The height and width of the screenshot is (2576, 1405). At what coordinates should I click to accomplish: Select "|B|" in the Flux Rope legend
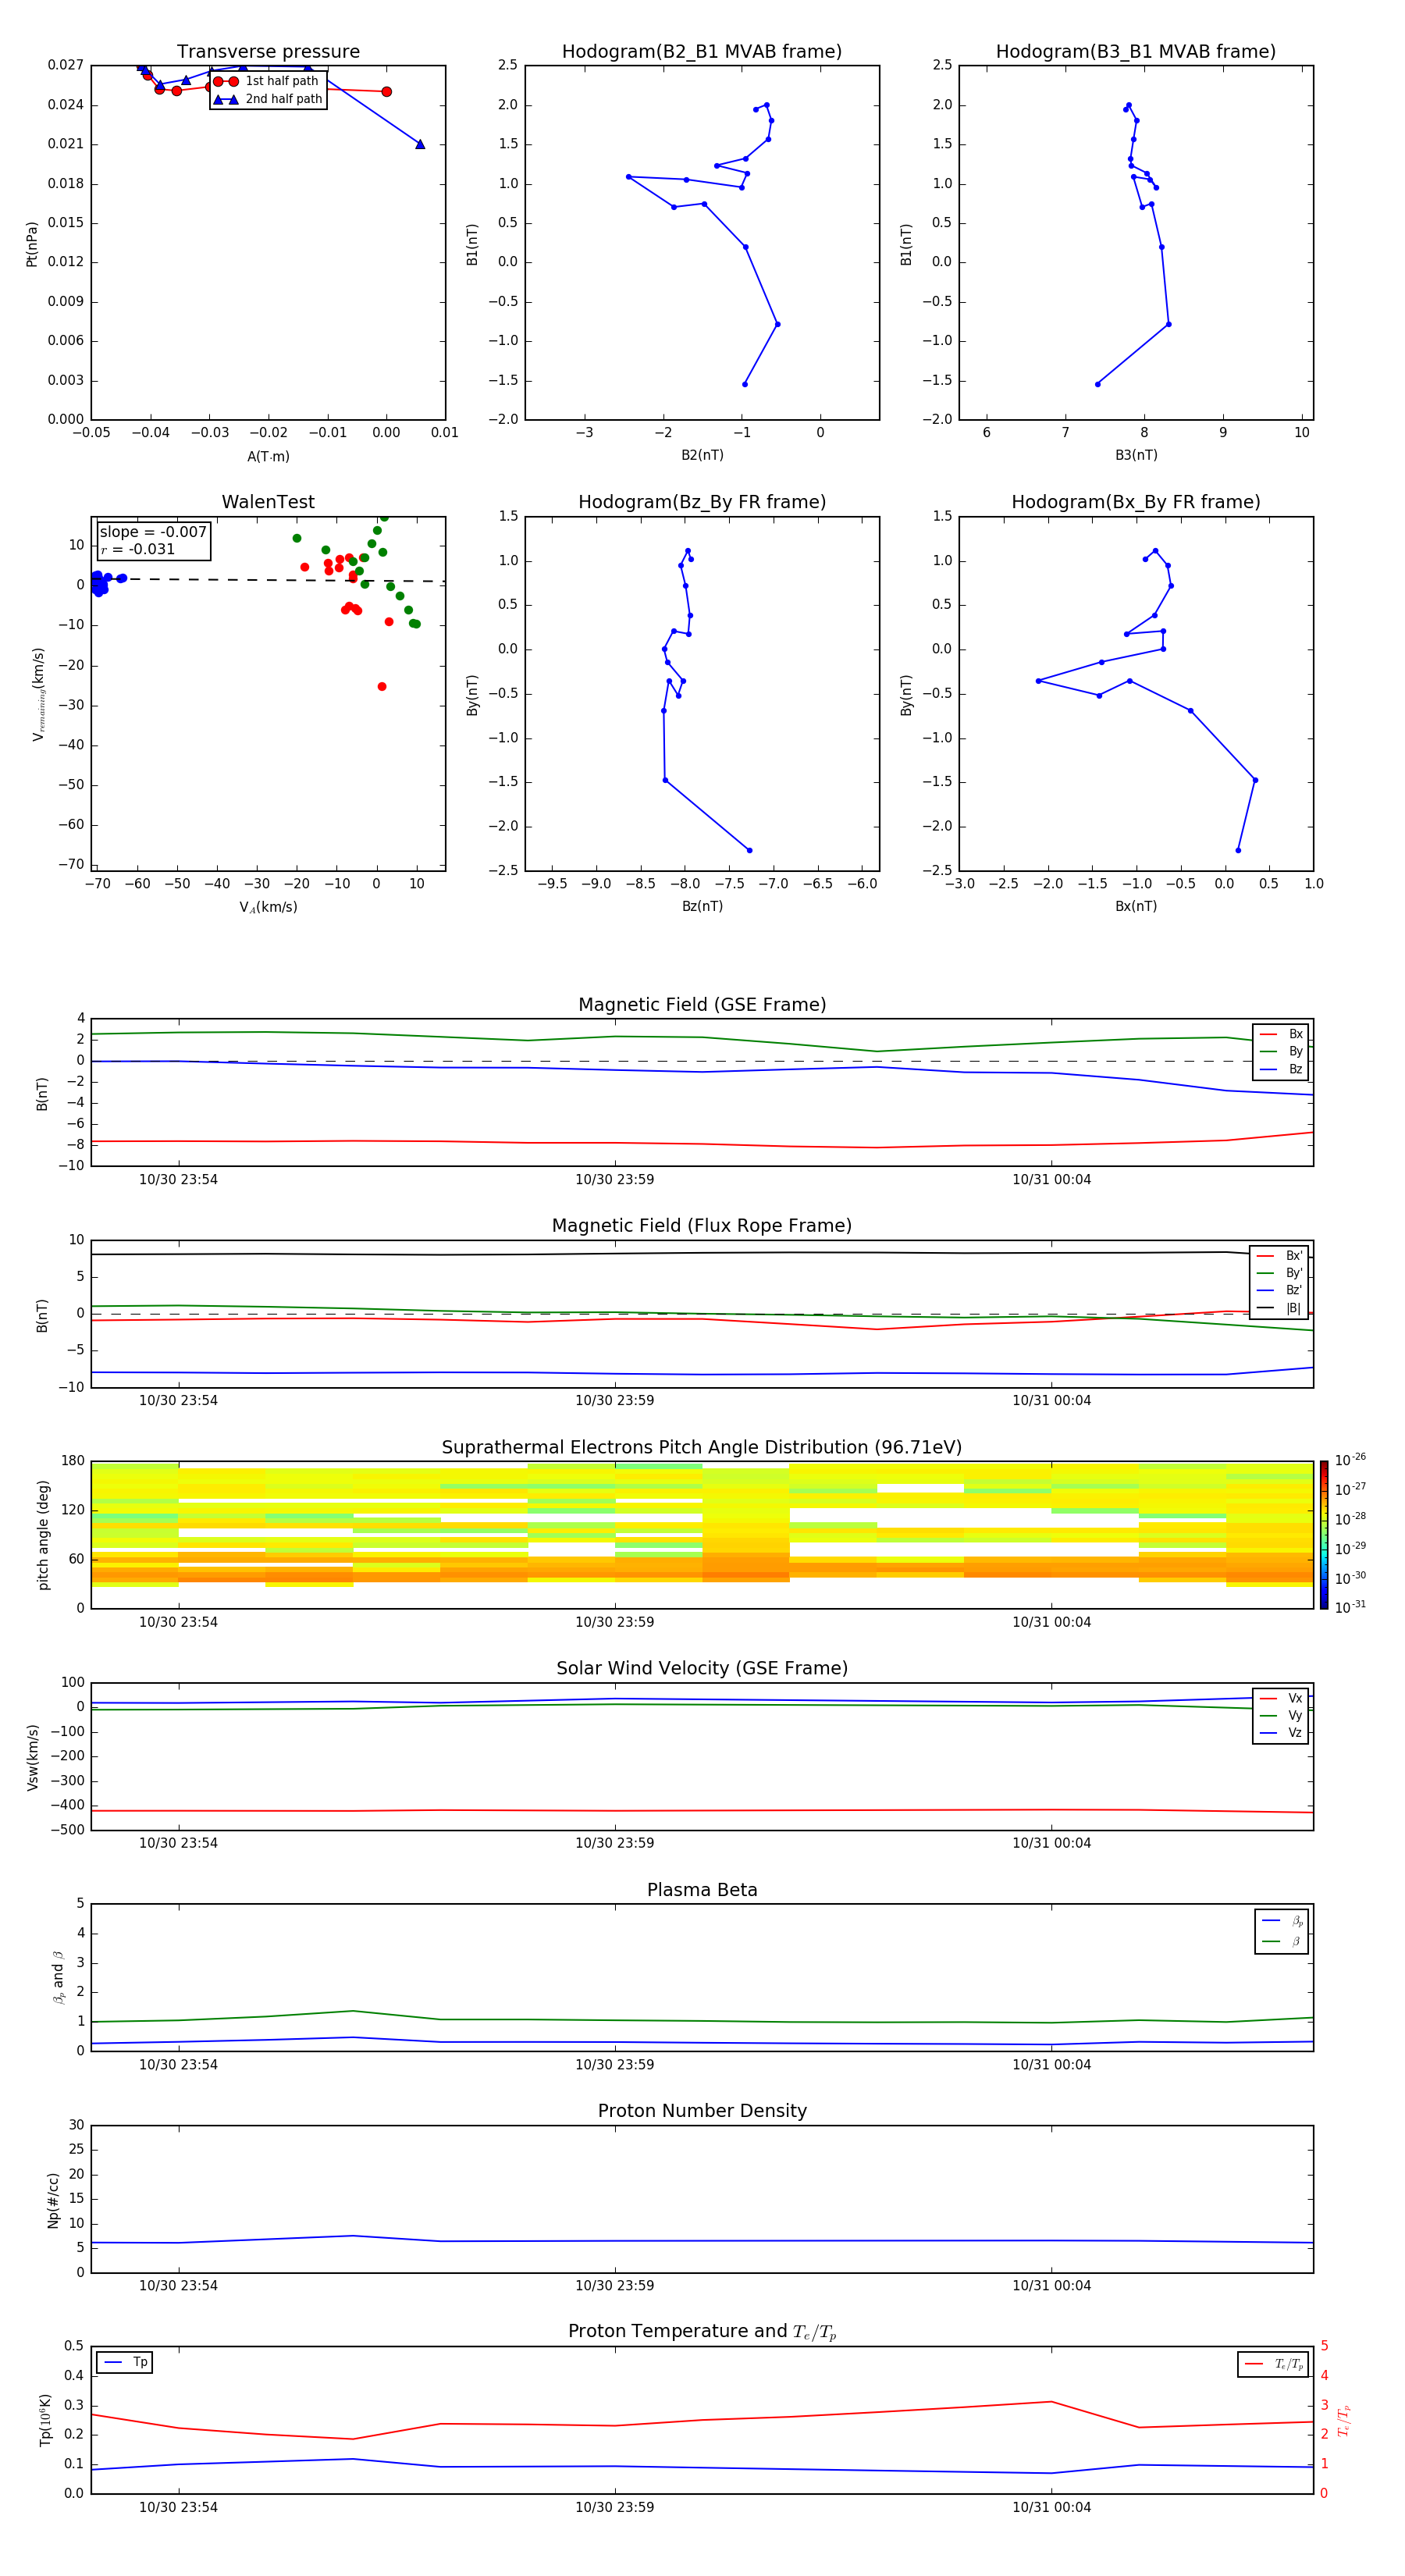click(1280, 1308)
